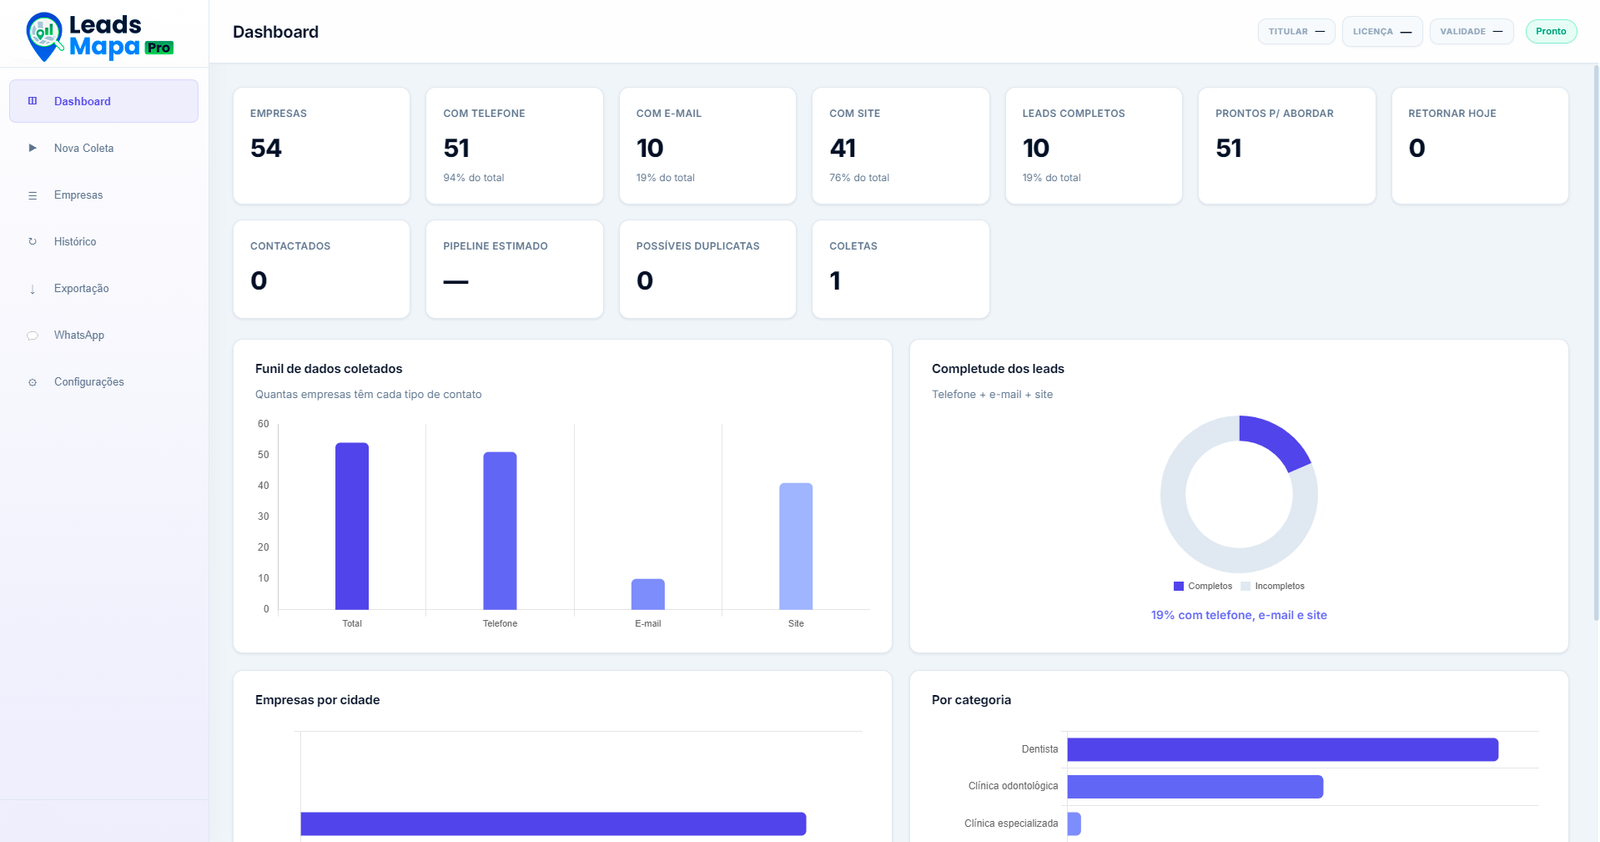Click the purple Completos donut segment

[1277, 440]
